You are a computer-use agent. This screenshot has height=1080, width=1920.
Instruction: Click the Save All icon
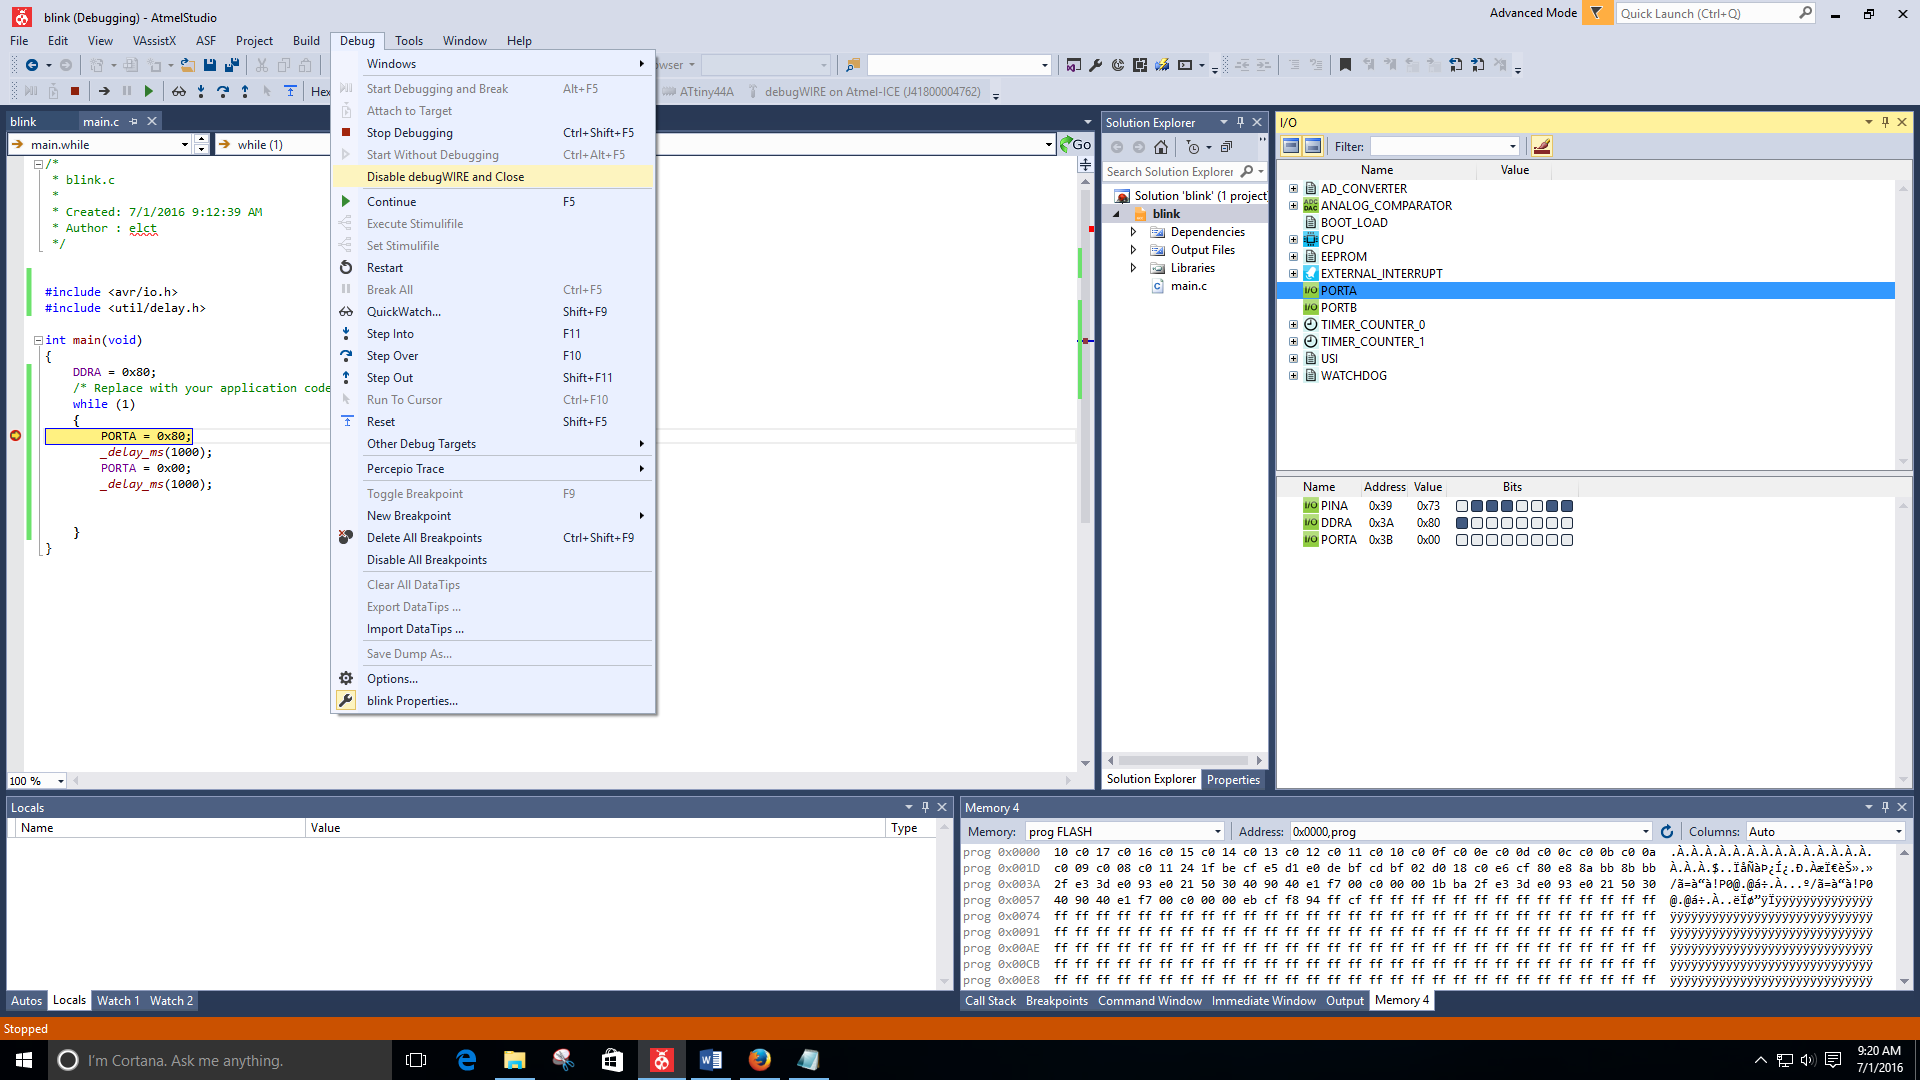tap(232, 65)
